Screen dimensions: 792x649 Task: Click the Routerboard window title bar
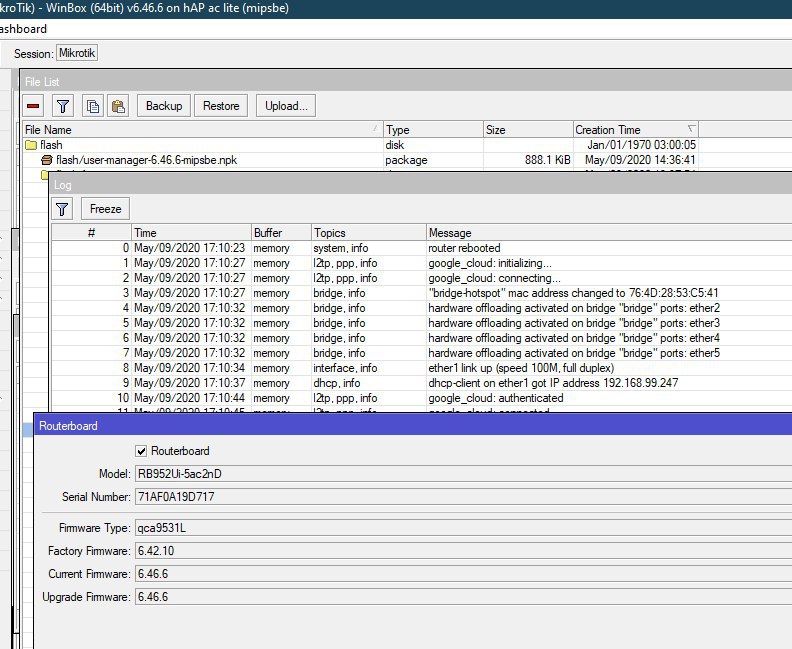click(x=413, y=426)
